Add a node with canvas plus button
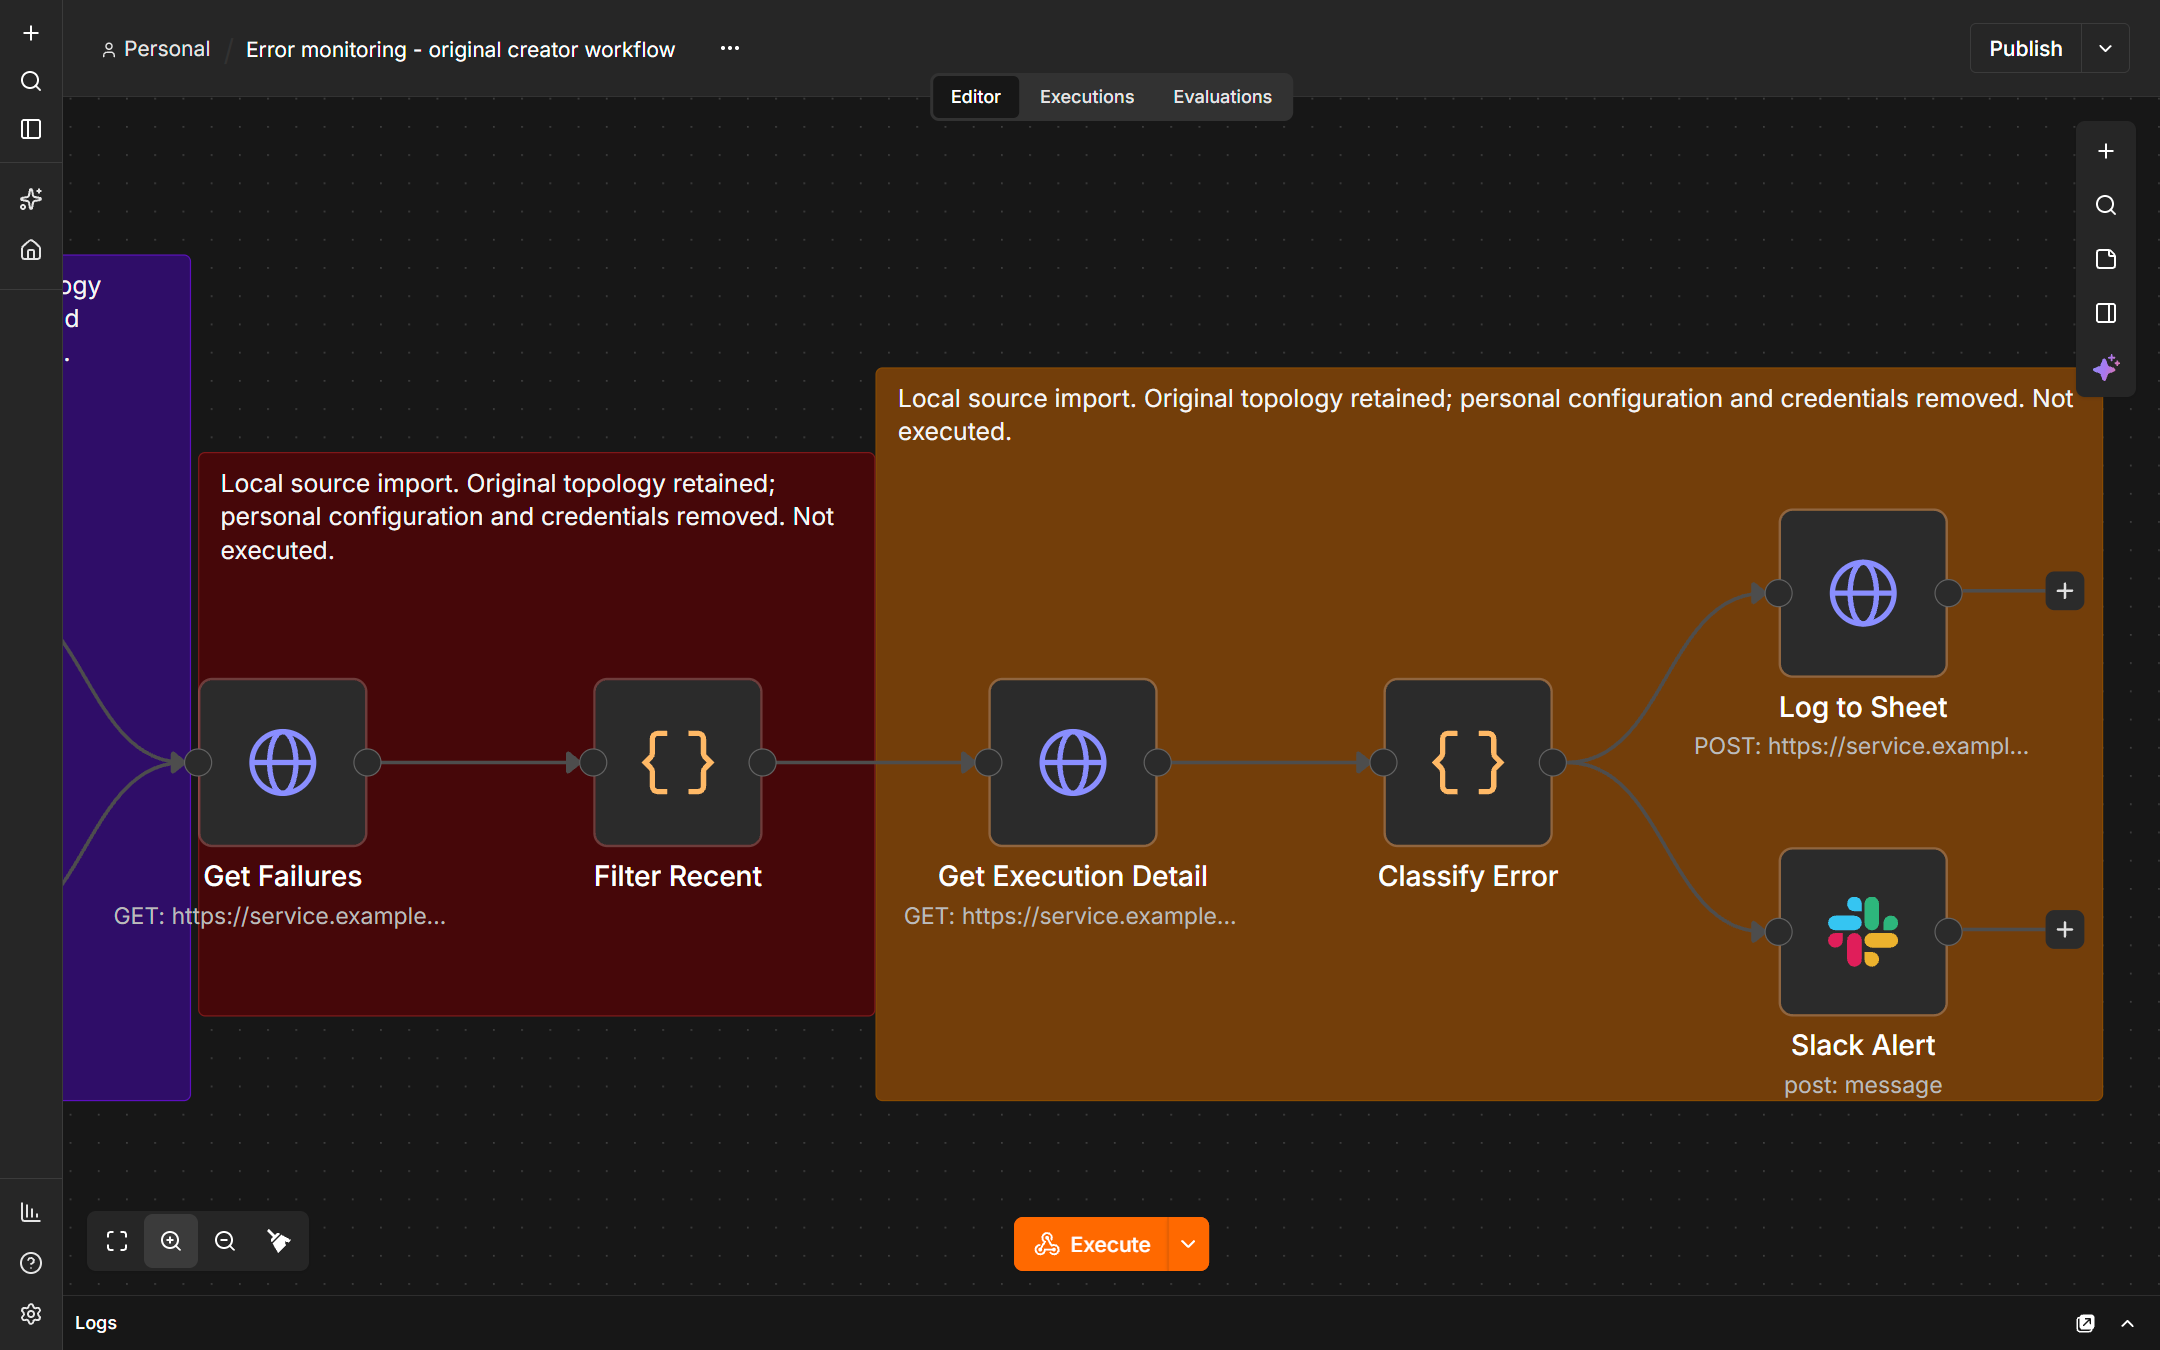The height and width of the screenshot is (1350, 2160). click(x=2106, y=151)
